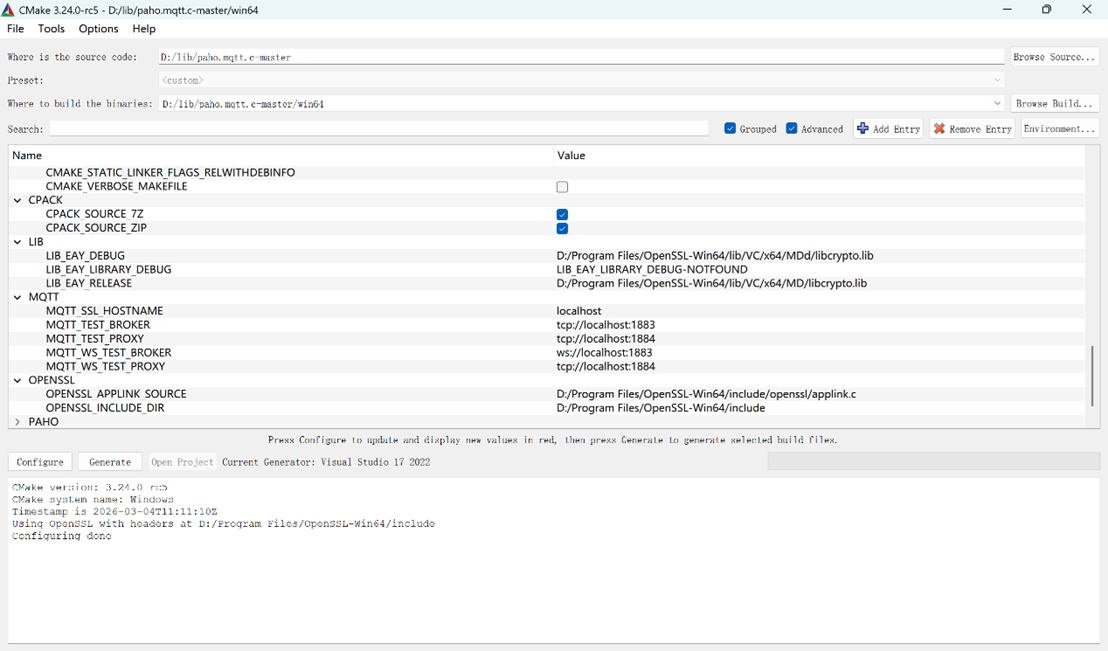Click the Browse Build button

click(1054, 103)
